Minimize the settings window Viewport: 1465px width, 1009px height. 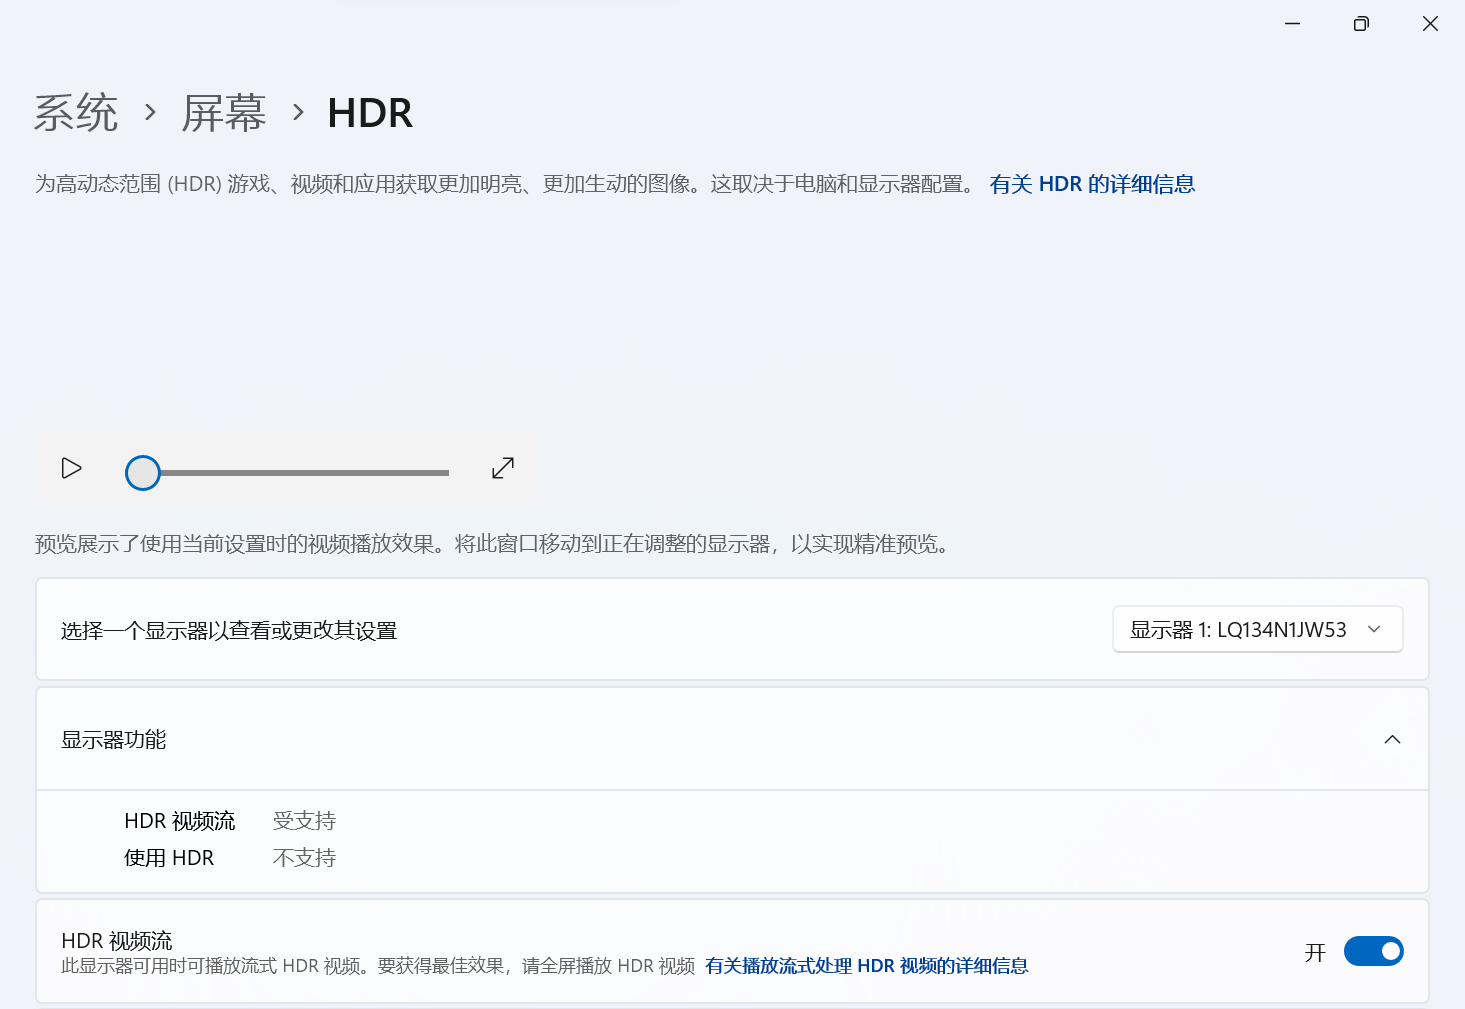(1292, 24)
